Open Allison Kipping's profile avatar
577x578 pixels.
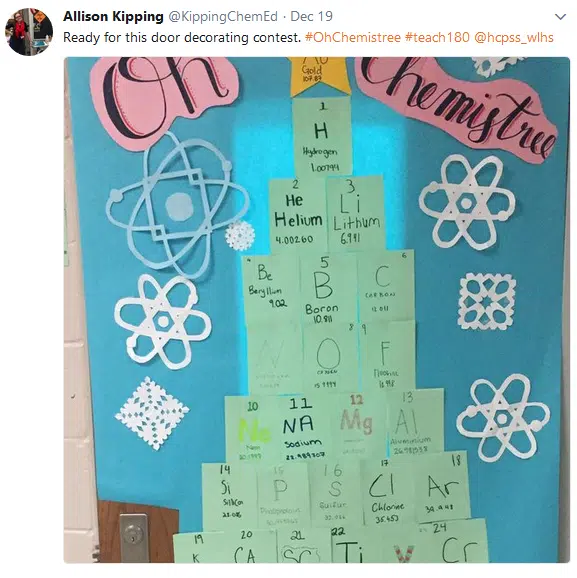click(29, 32)
